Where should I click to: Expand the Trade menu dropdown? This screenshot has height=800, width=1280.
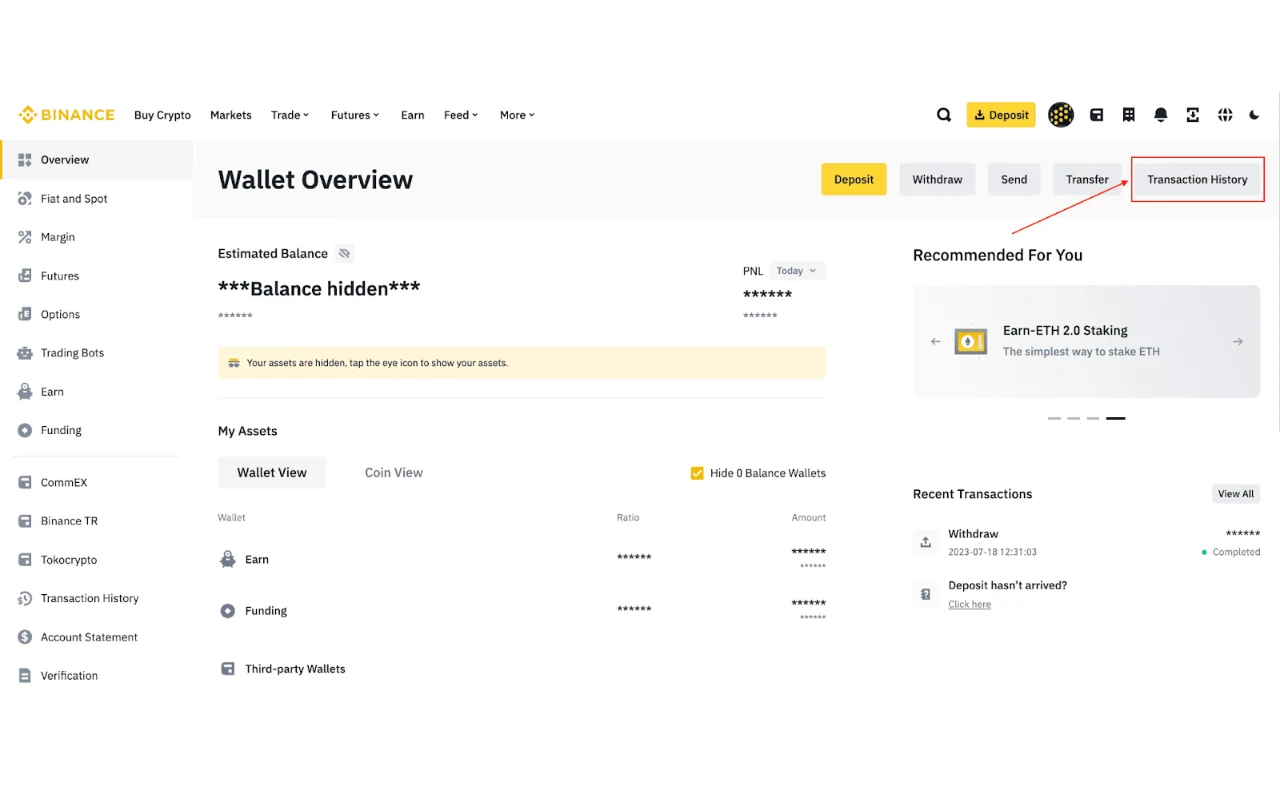(x=290, y=115)
